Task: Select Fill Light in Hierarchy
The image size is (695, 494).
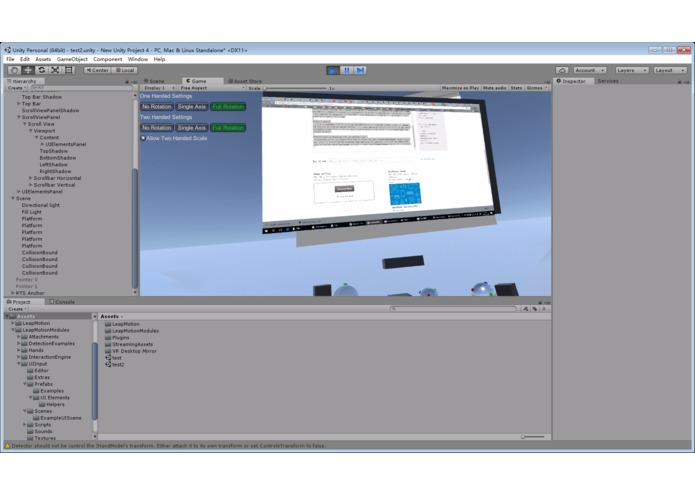Action: click(31, 212)
